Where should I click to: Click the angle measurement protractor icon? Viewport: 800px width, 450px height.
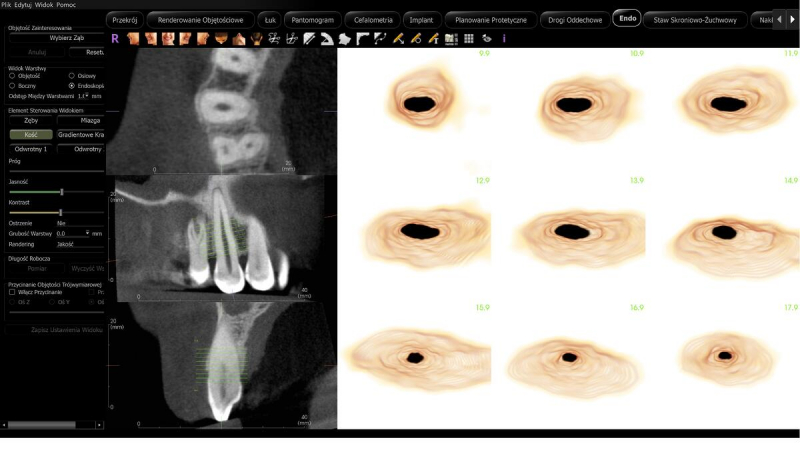327,39
